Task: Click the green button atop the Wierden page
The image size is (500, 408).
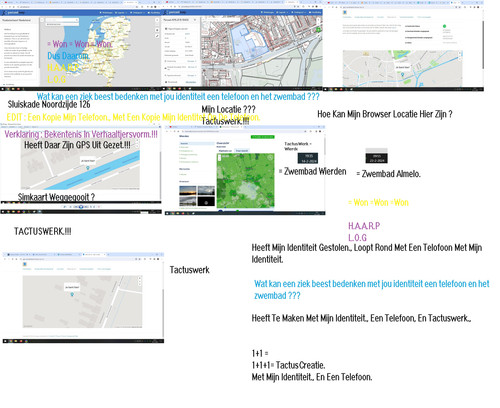Action: click(263, 137)
